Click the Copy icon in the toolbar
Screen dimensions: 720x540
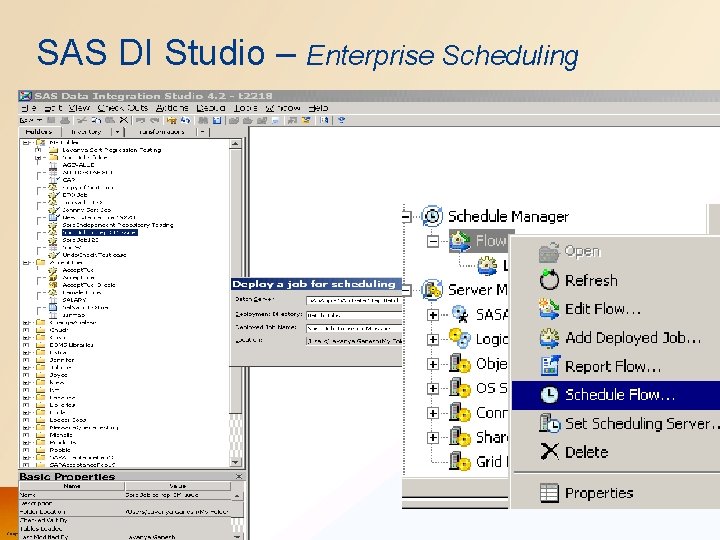96,120
